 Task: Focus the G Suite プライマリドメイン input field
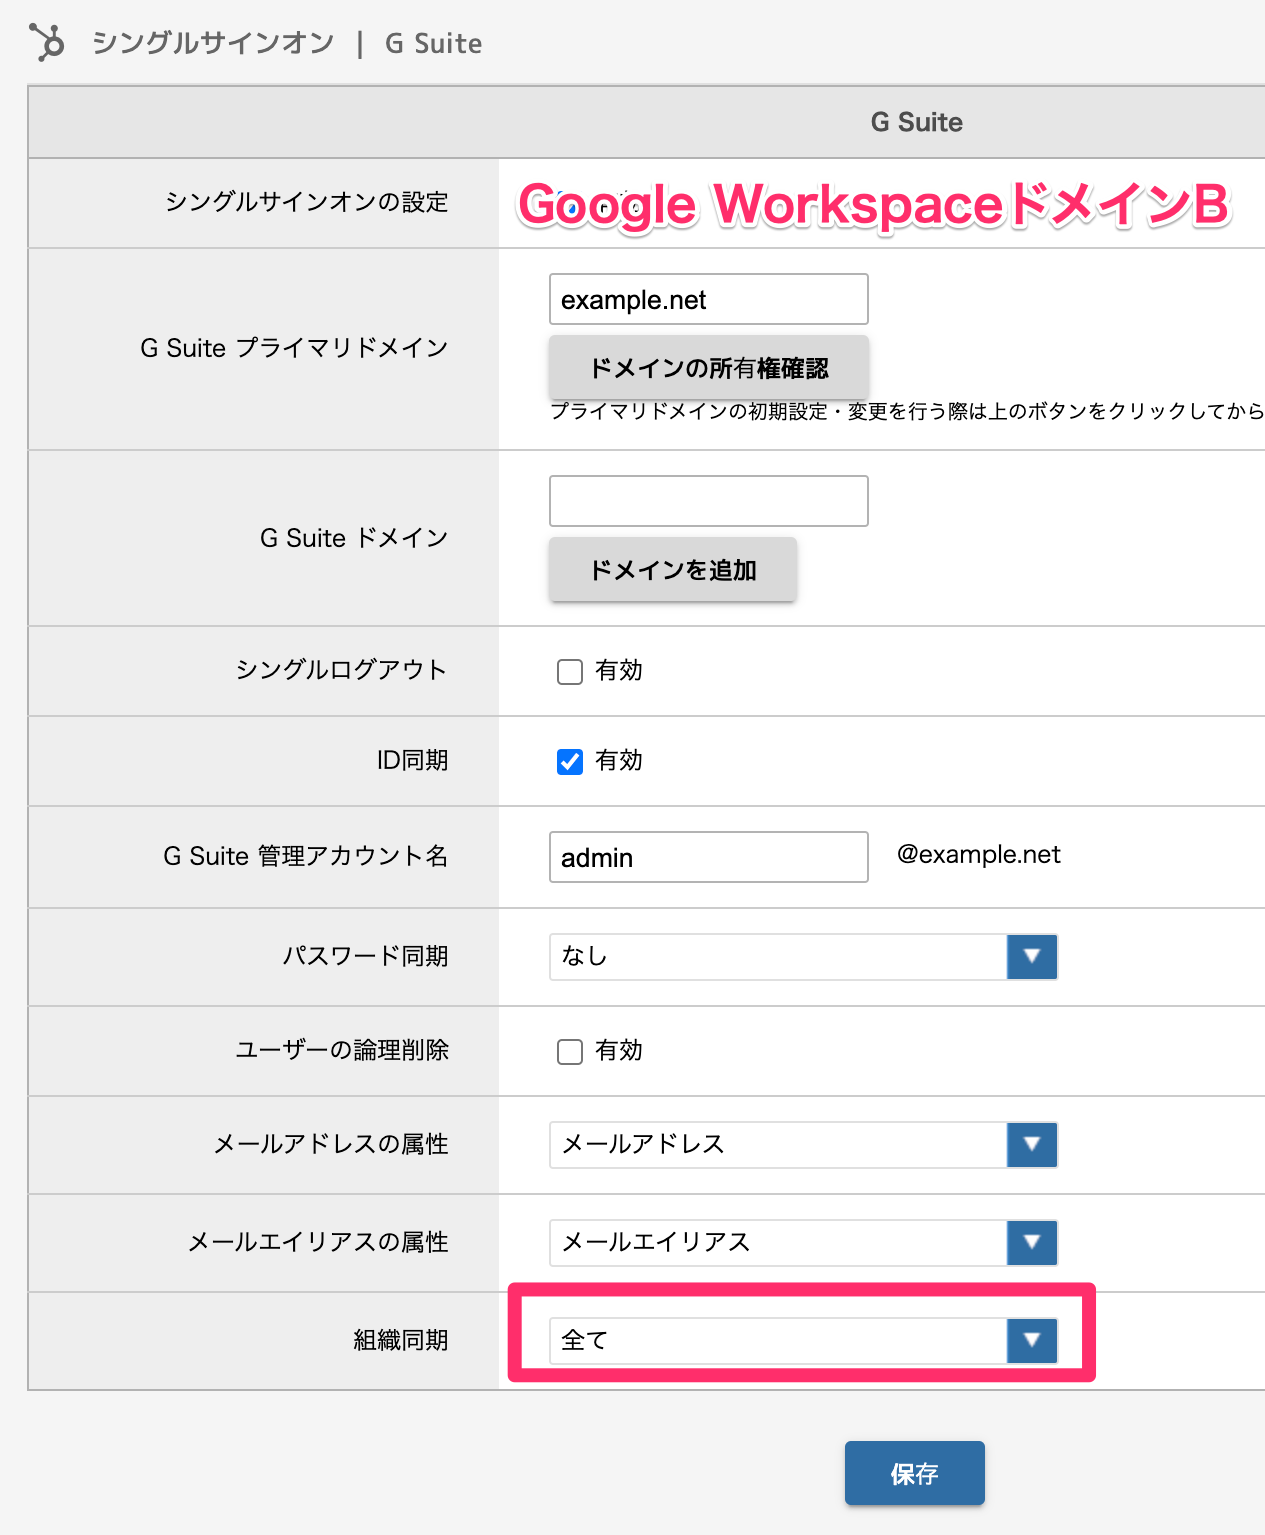(709, 299)
